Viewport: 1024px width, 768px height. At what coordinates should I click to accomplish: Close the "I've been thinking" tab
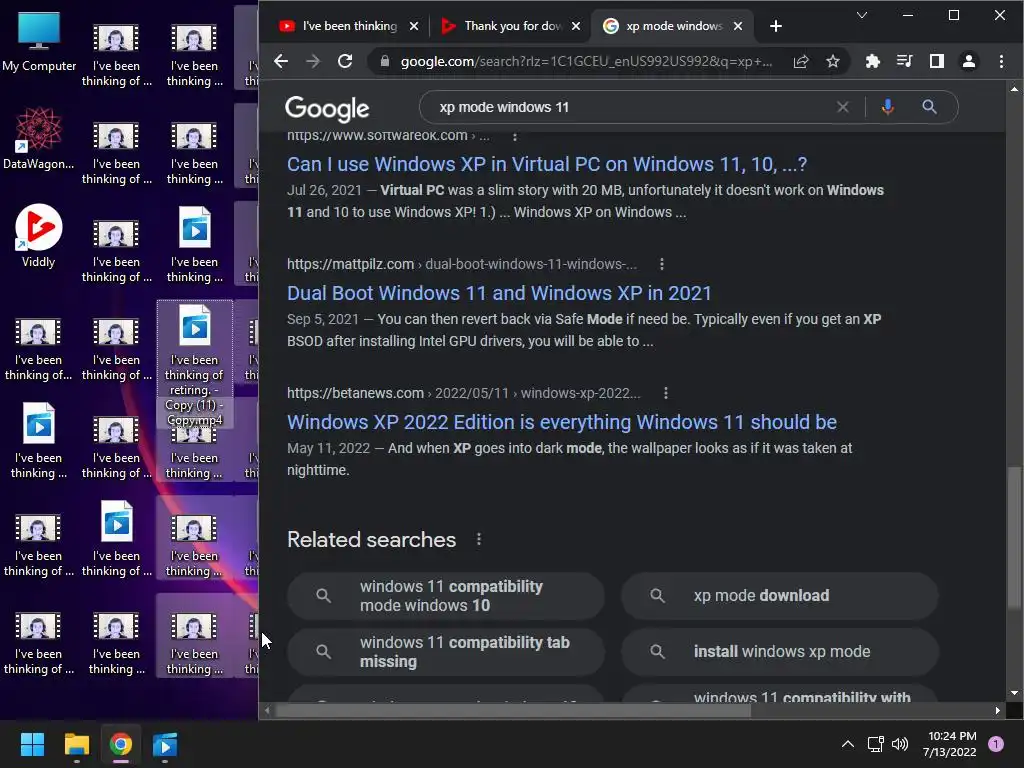(414, 26)
